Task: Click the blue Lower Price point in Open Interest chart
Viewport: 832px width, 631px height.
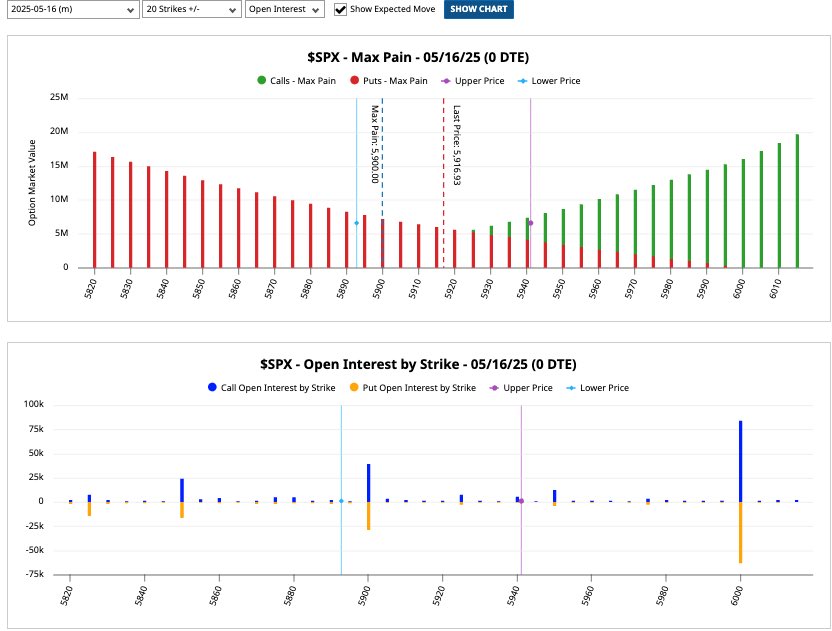Action: [x=341, y=501]
